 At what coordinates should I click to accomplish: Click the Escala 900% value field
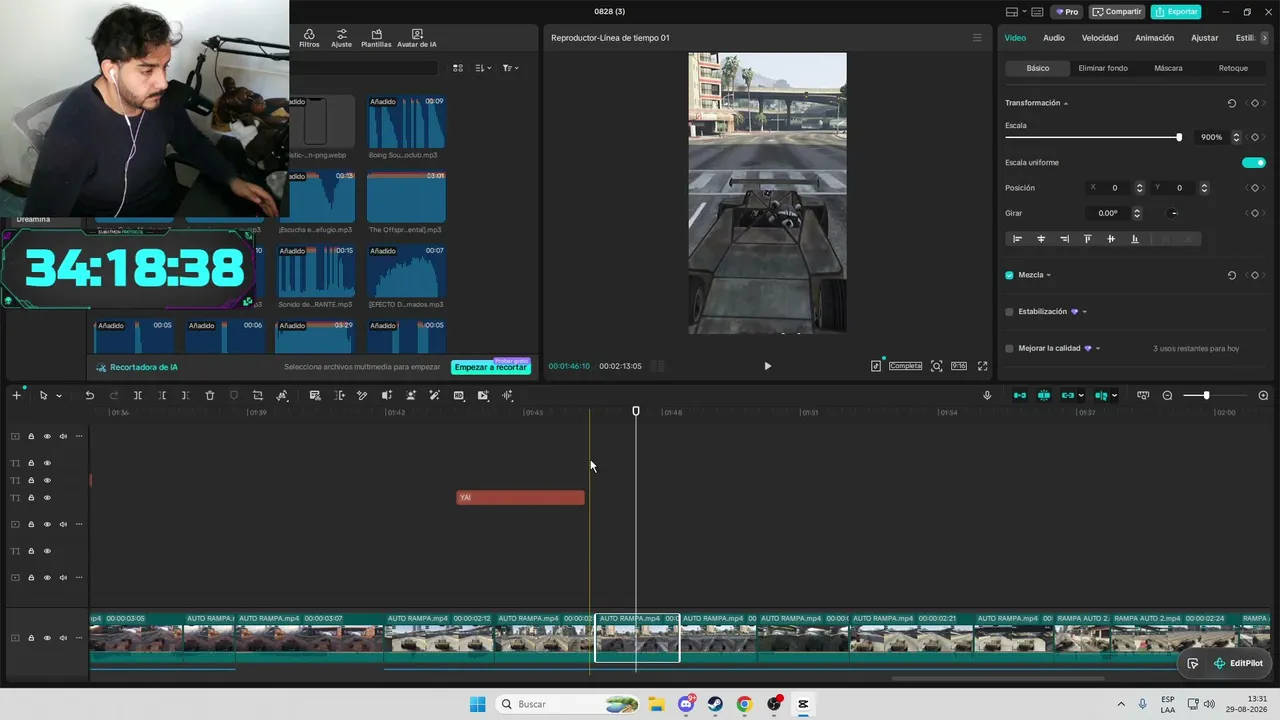pos(1211,137)
